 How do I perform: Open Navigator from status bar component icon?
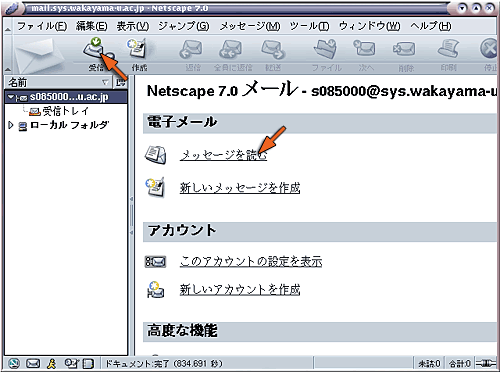[14, 363]
